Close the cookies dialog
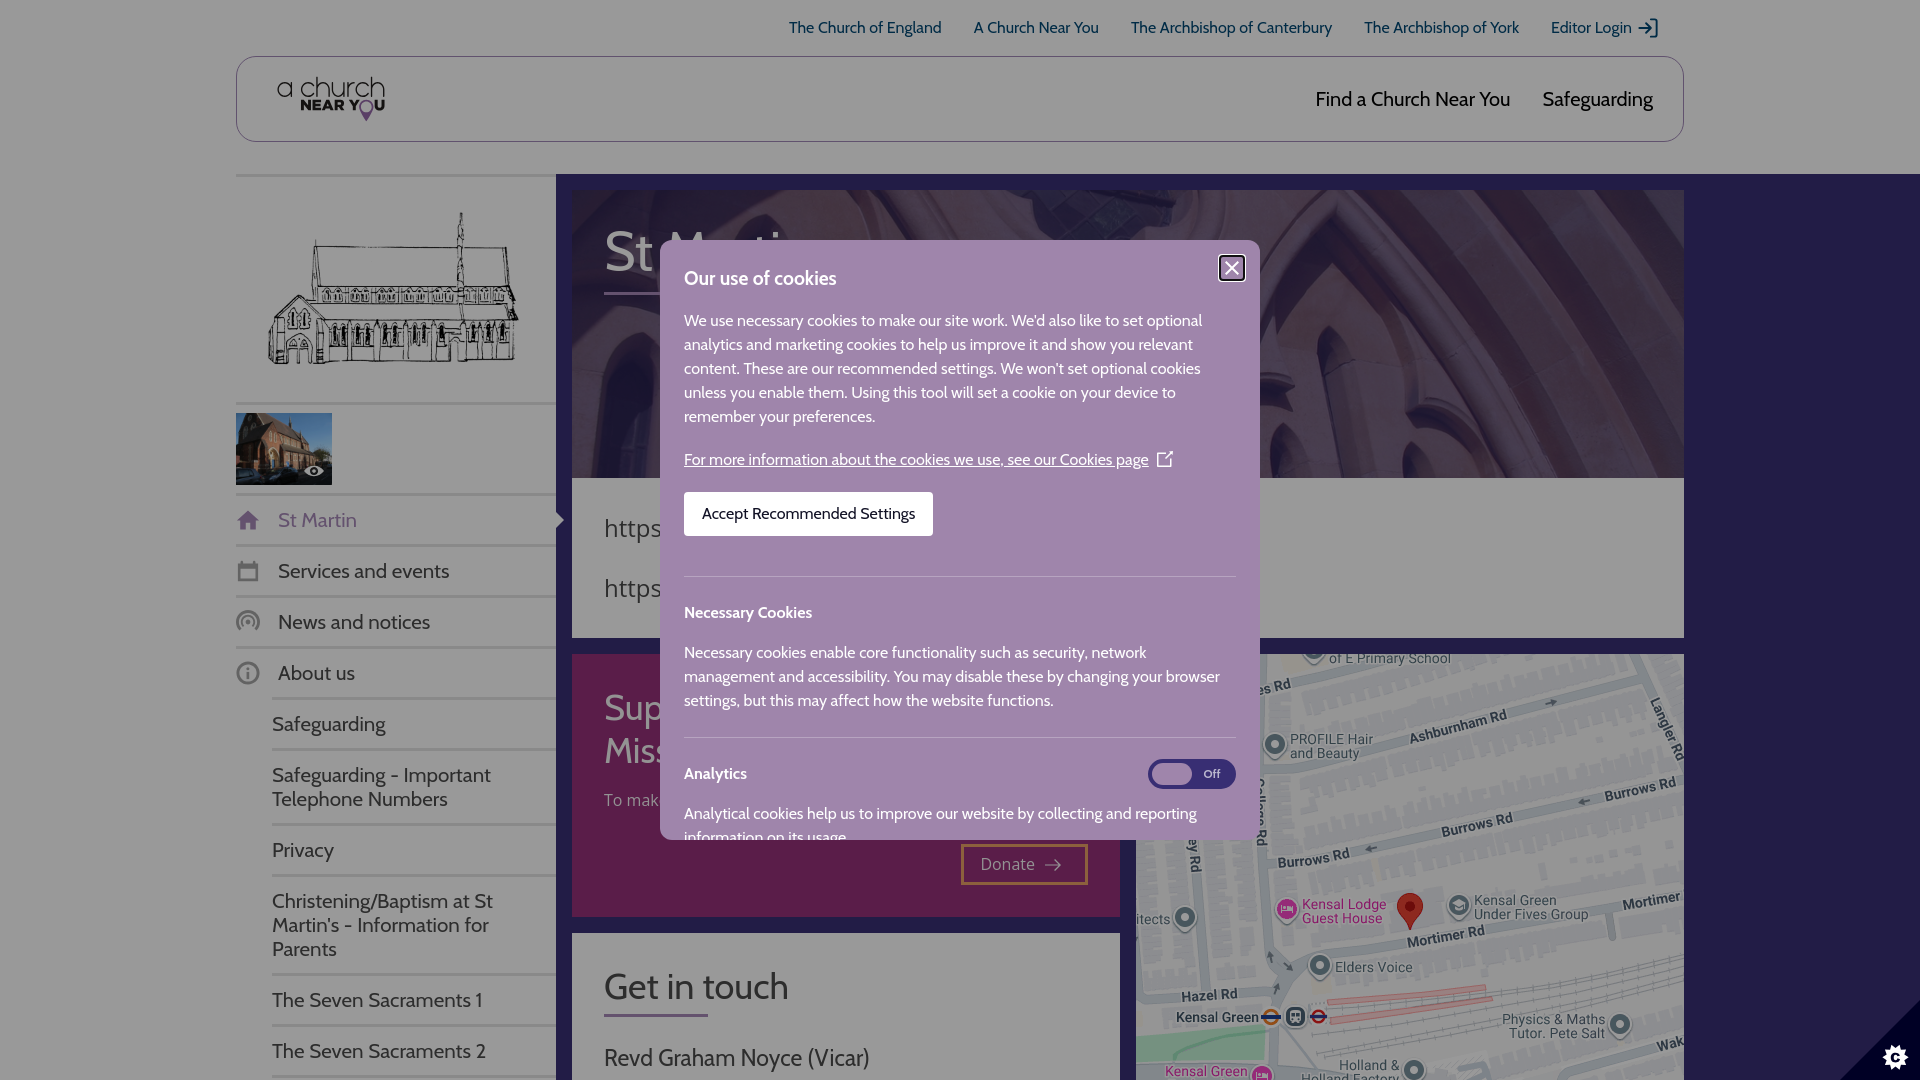 click(1232, 268)
